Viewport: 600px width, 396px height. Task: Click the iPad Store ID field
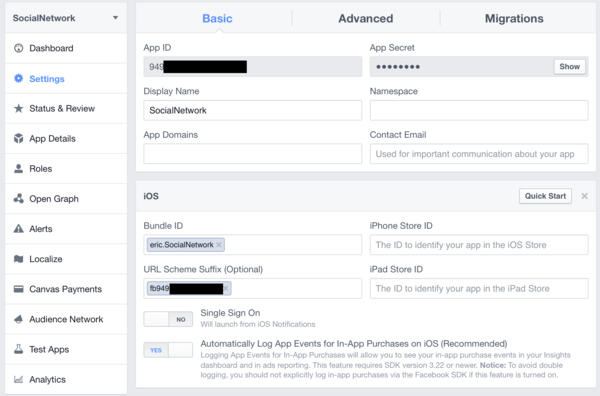(x=479, y=288)
